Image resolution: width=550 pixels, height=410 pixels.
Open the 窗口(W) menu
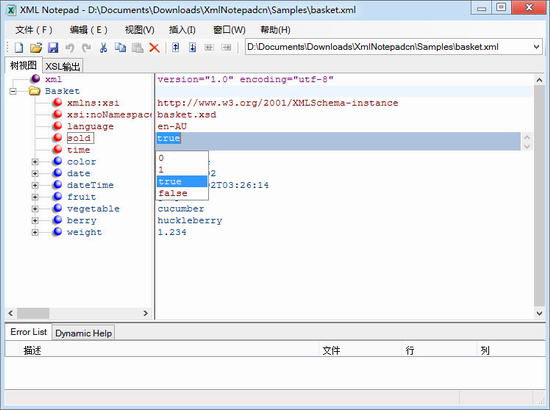(x=229, y=30)
